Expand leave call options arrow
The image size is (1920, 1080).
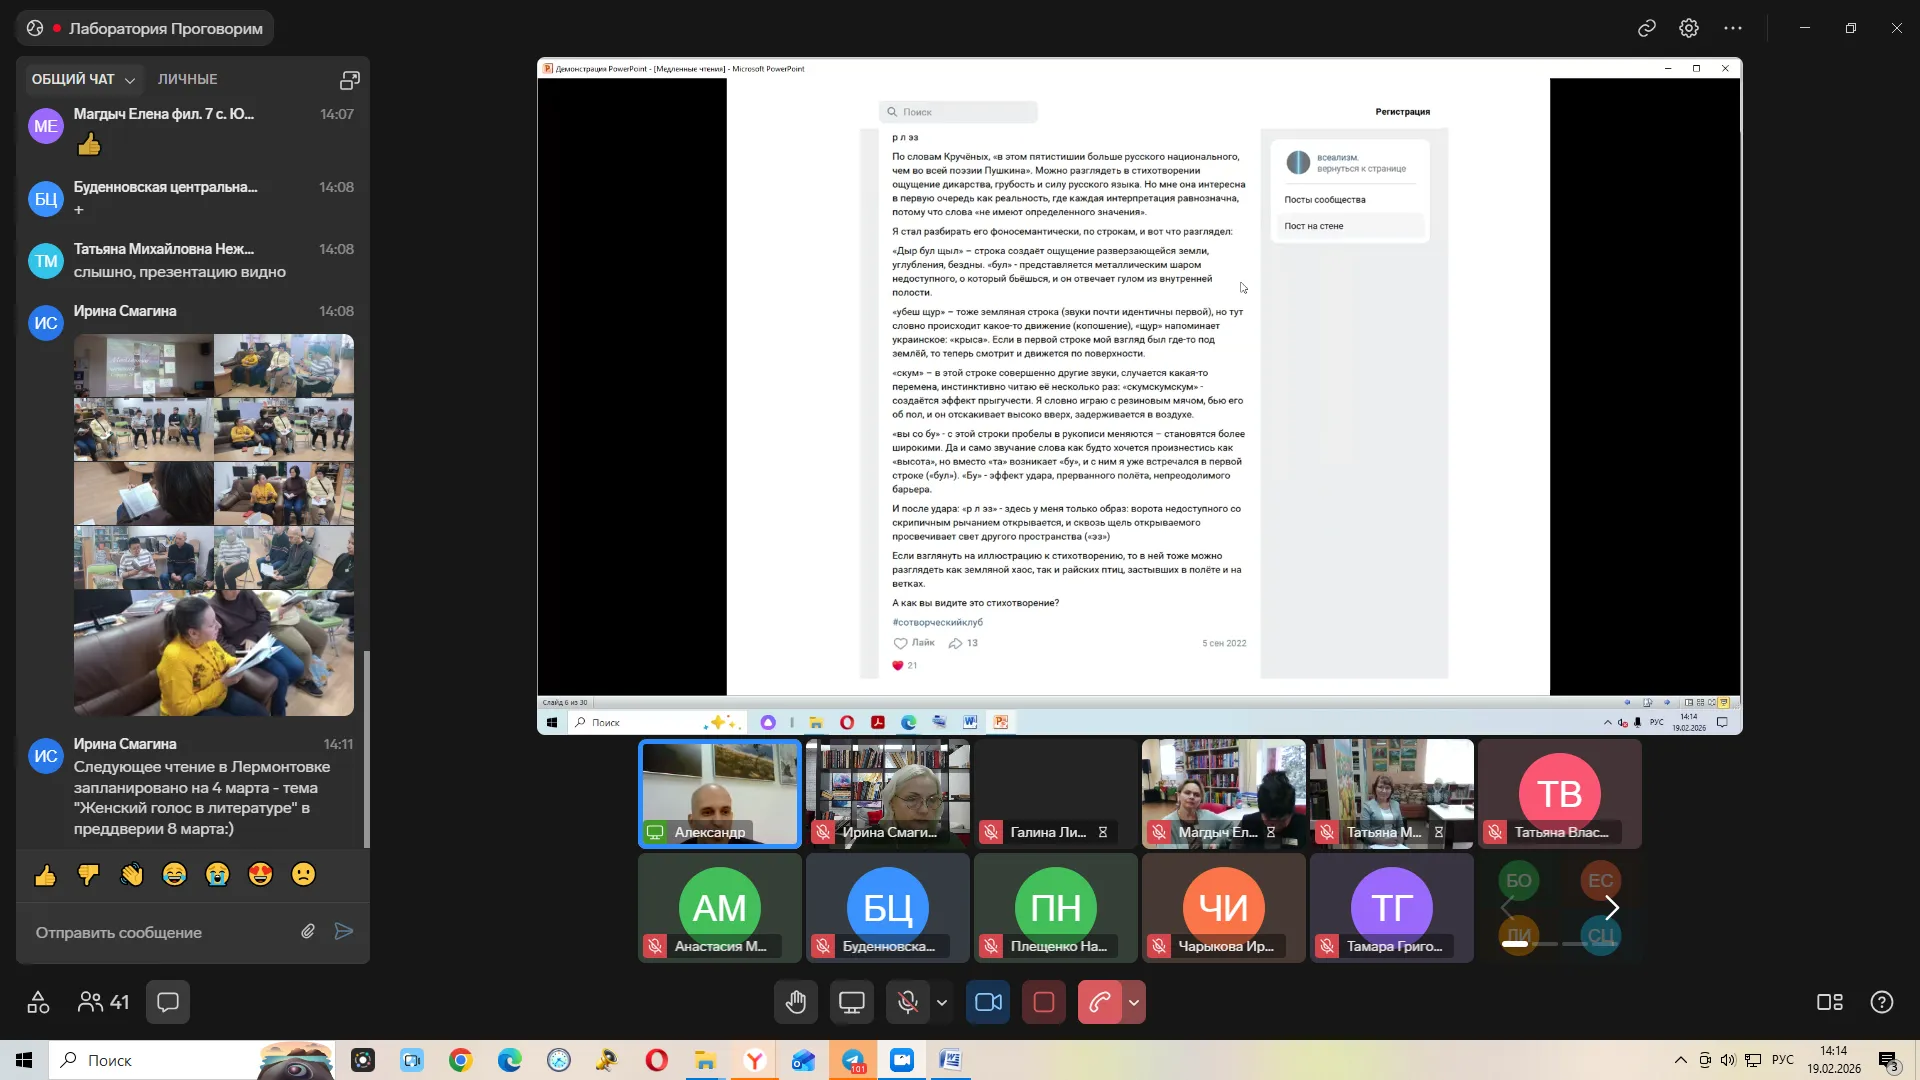(x=1134, y=1002)
